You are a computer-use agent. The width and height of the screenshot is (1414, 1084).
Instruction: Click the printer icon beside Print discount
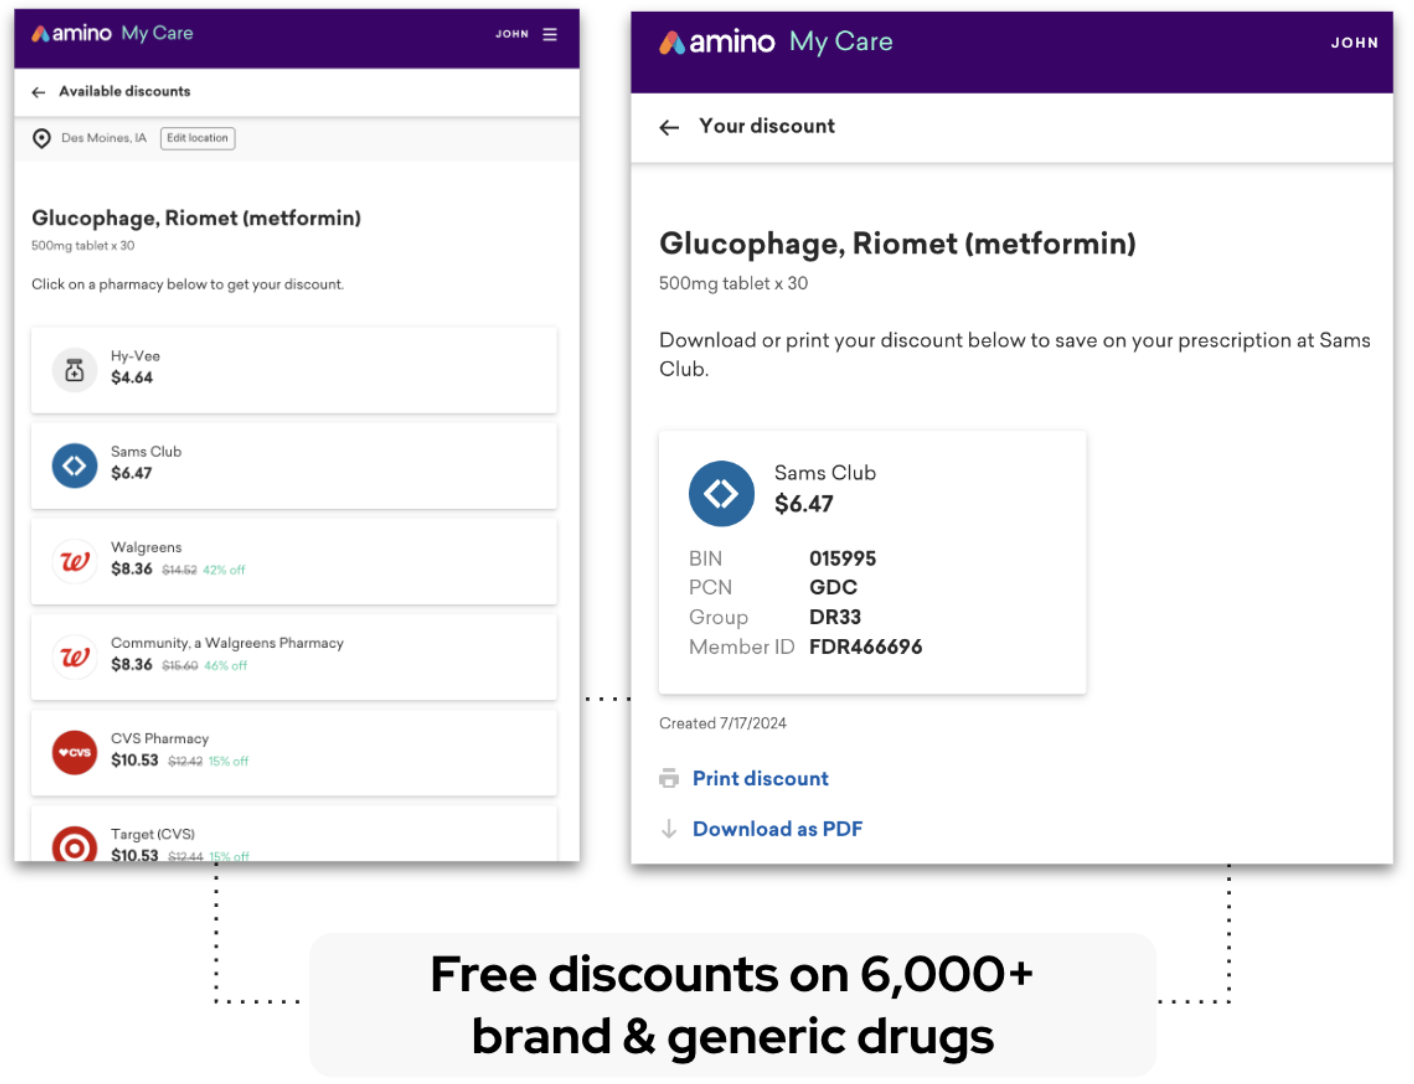(x=669, y=778)
